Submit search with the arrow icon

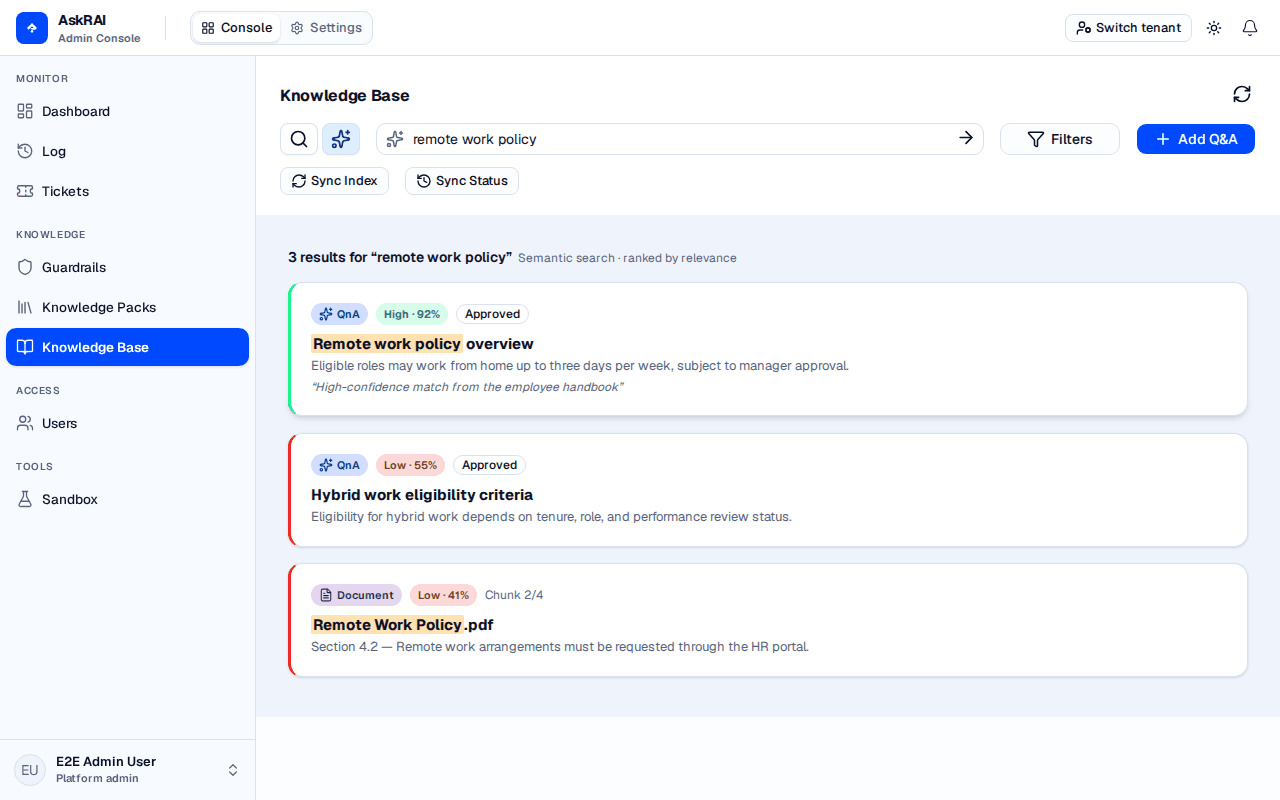pyautogui.click(x=966, y=138)
